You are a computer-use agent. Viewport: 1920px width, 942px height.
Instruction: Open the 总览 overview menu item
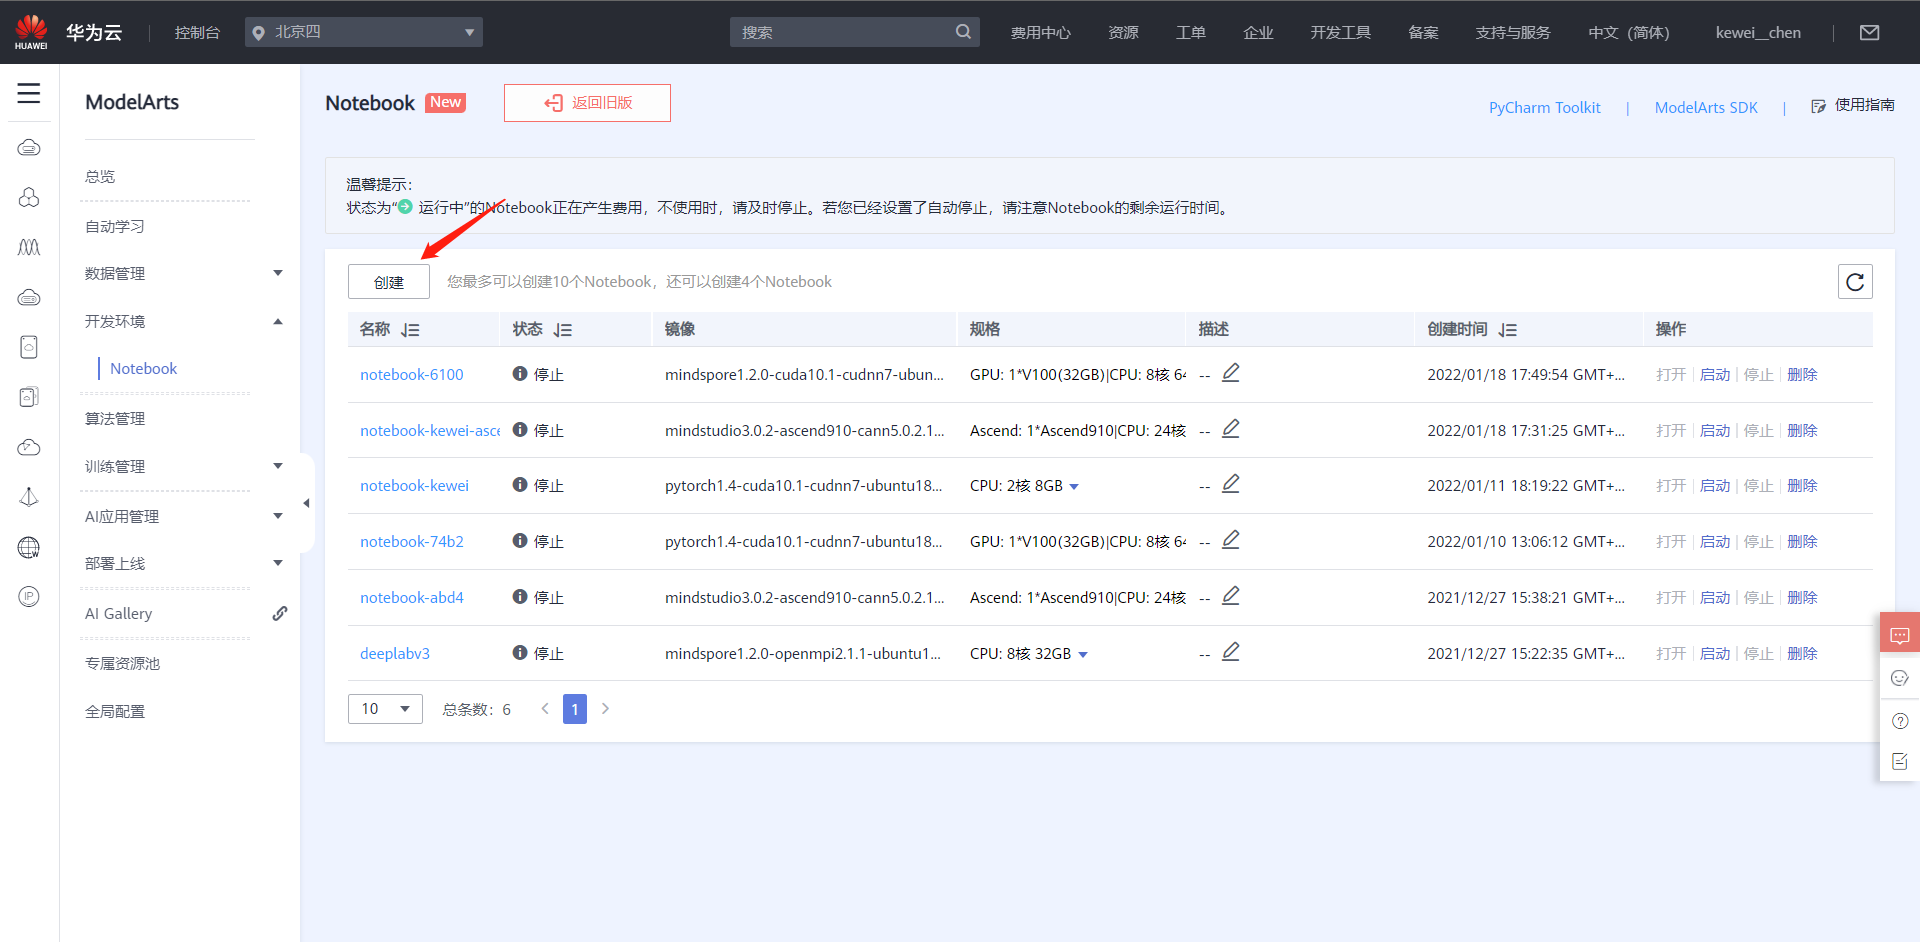pyautogui.click(x=100, y=176)
